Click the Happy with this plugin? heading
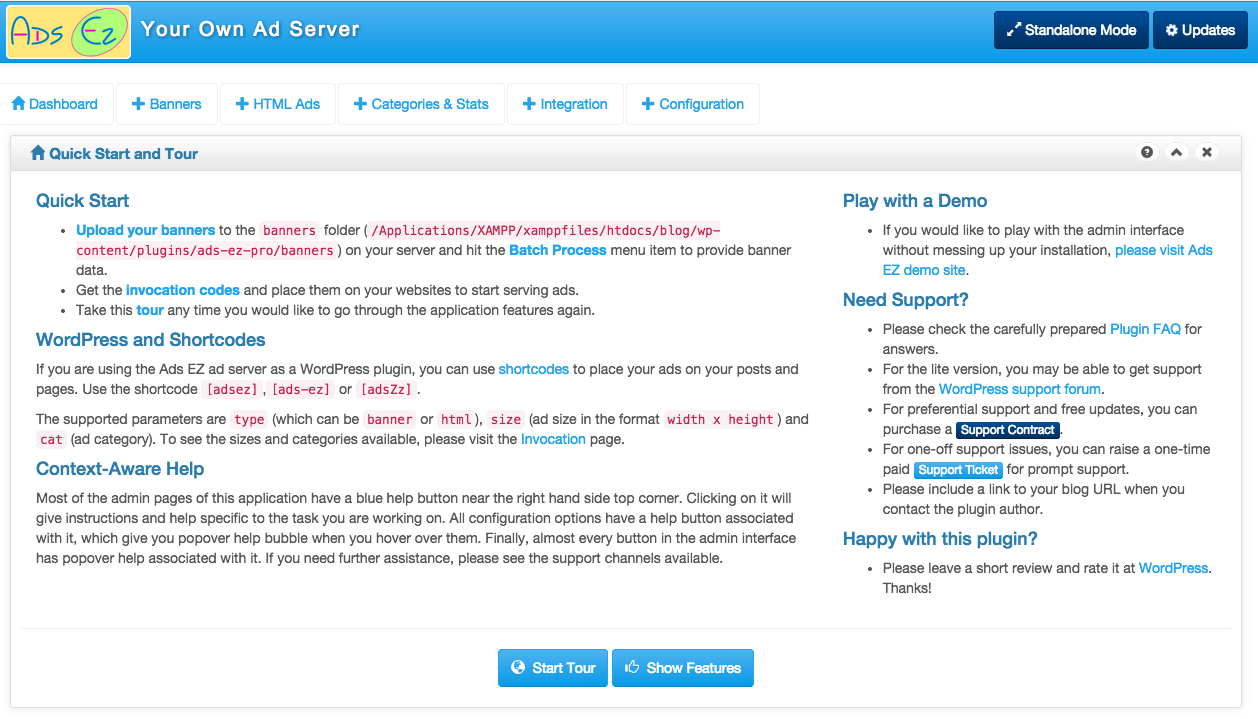Screen dimensions: 1258x719 940,538
